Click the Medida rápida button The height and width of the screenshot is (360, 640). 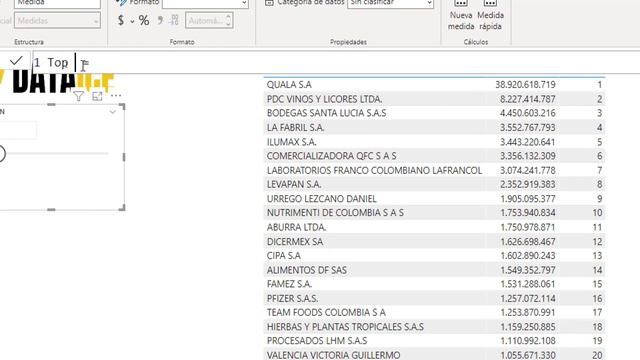click(490, 16)
